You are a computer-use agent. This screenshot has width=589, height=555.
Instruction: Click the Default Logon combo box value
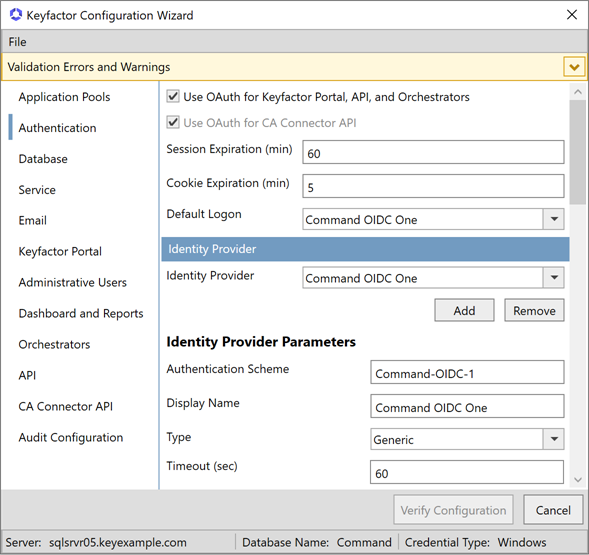click(x=423, y=219)
